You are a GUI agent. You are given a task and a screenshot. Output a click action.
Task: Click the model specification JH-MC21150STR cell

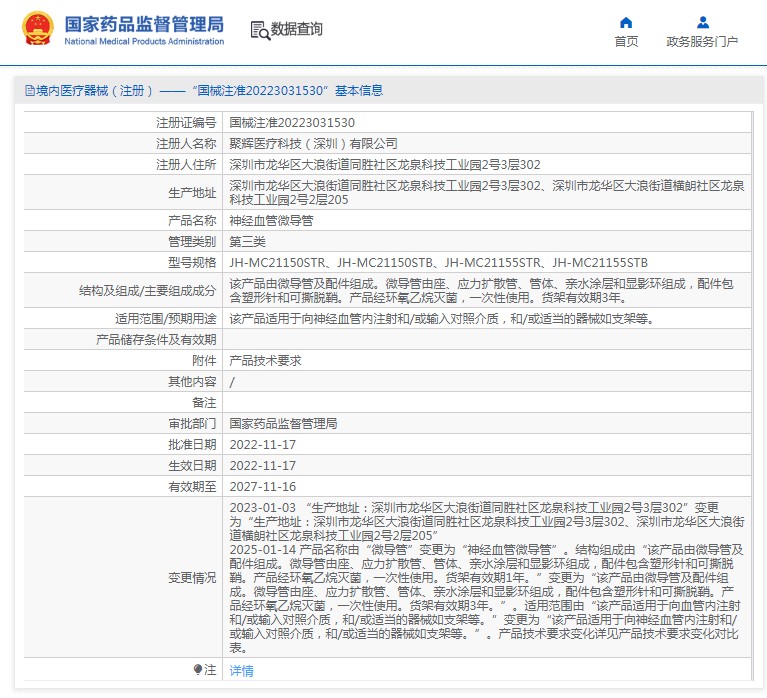coord(279,263)
